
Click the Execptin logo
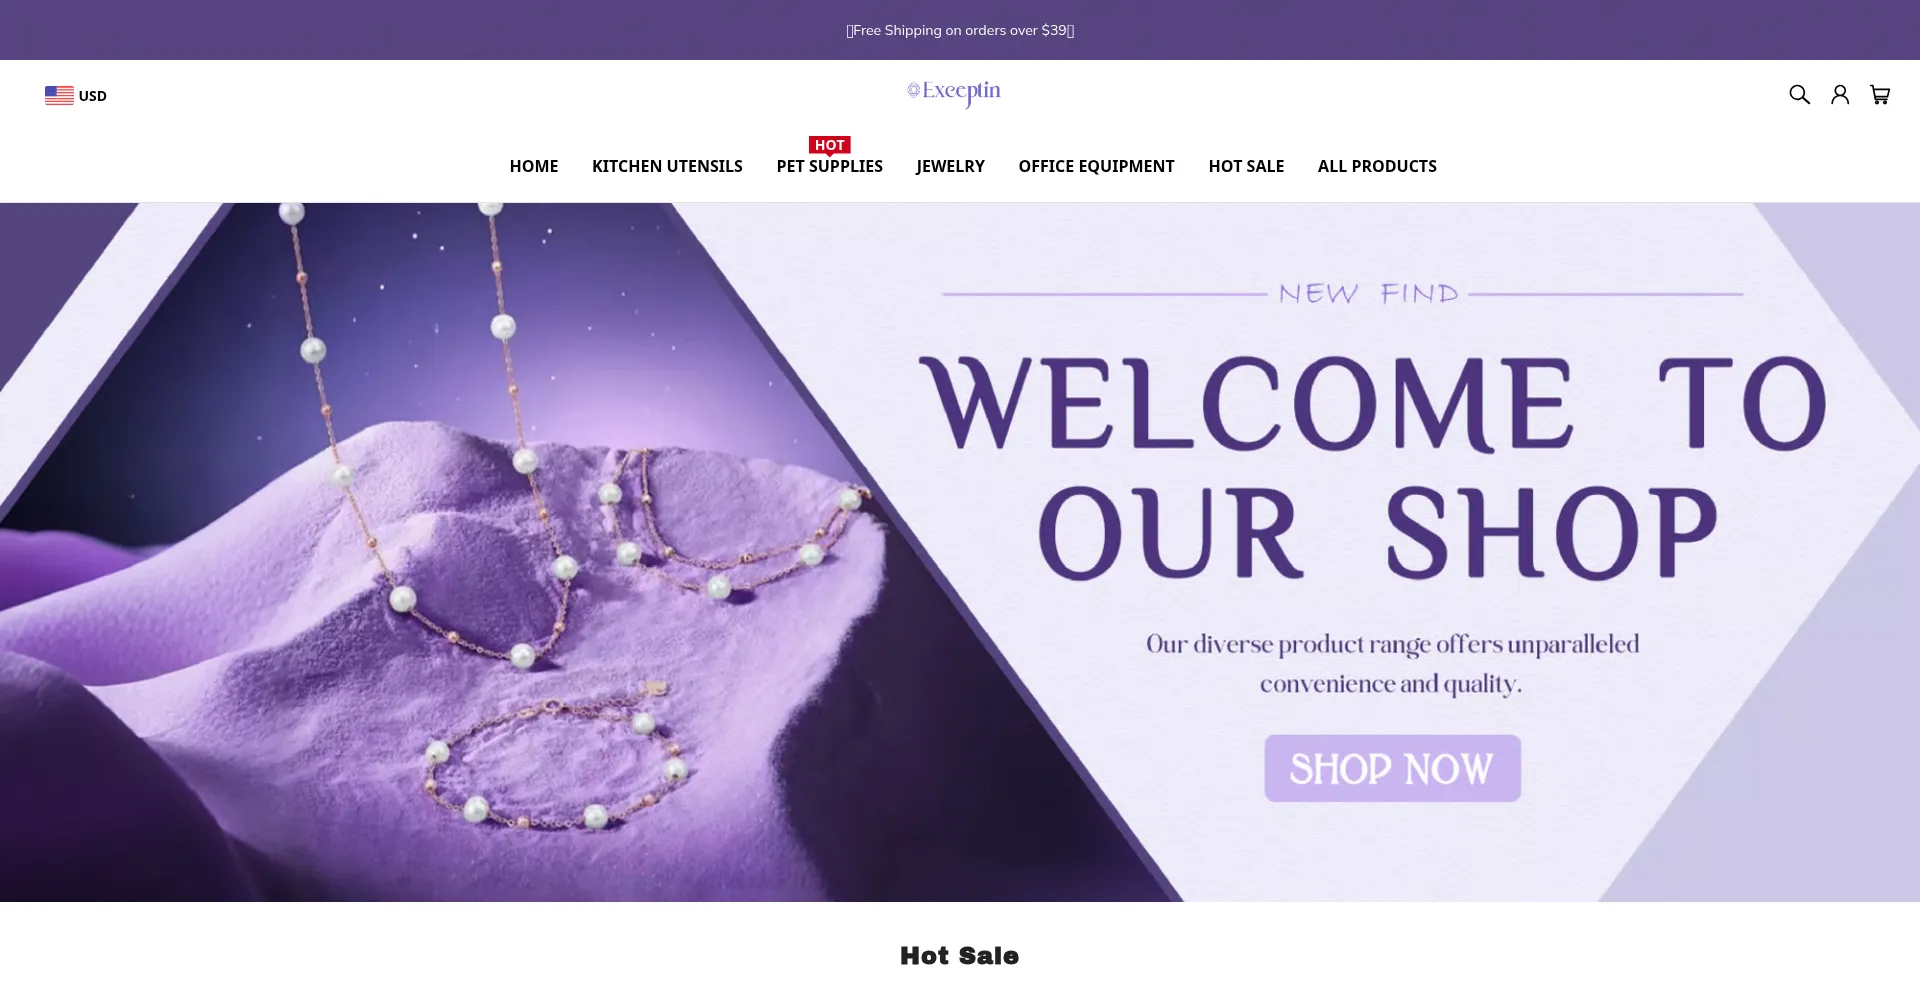(954, 93)
